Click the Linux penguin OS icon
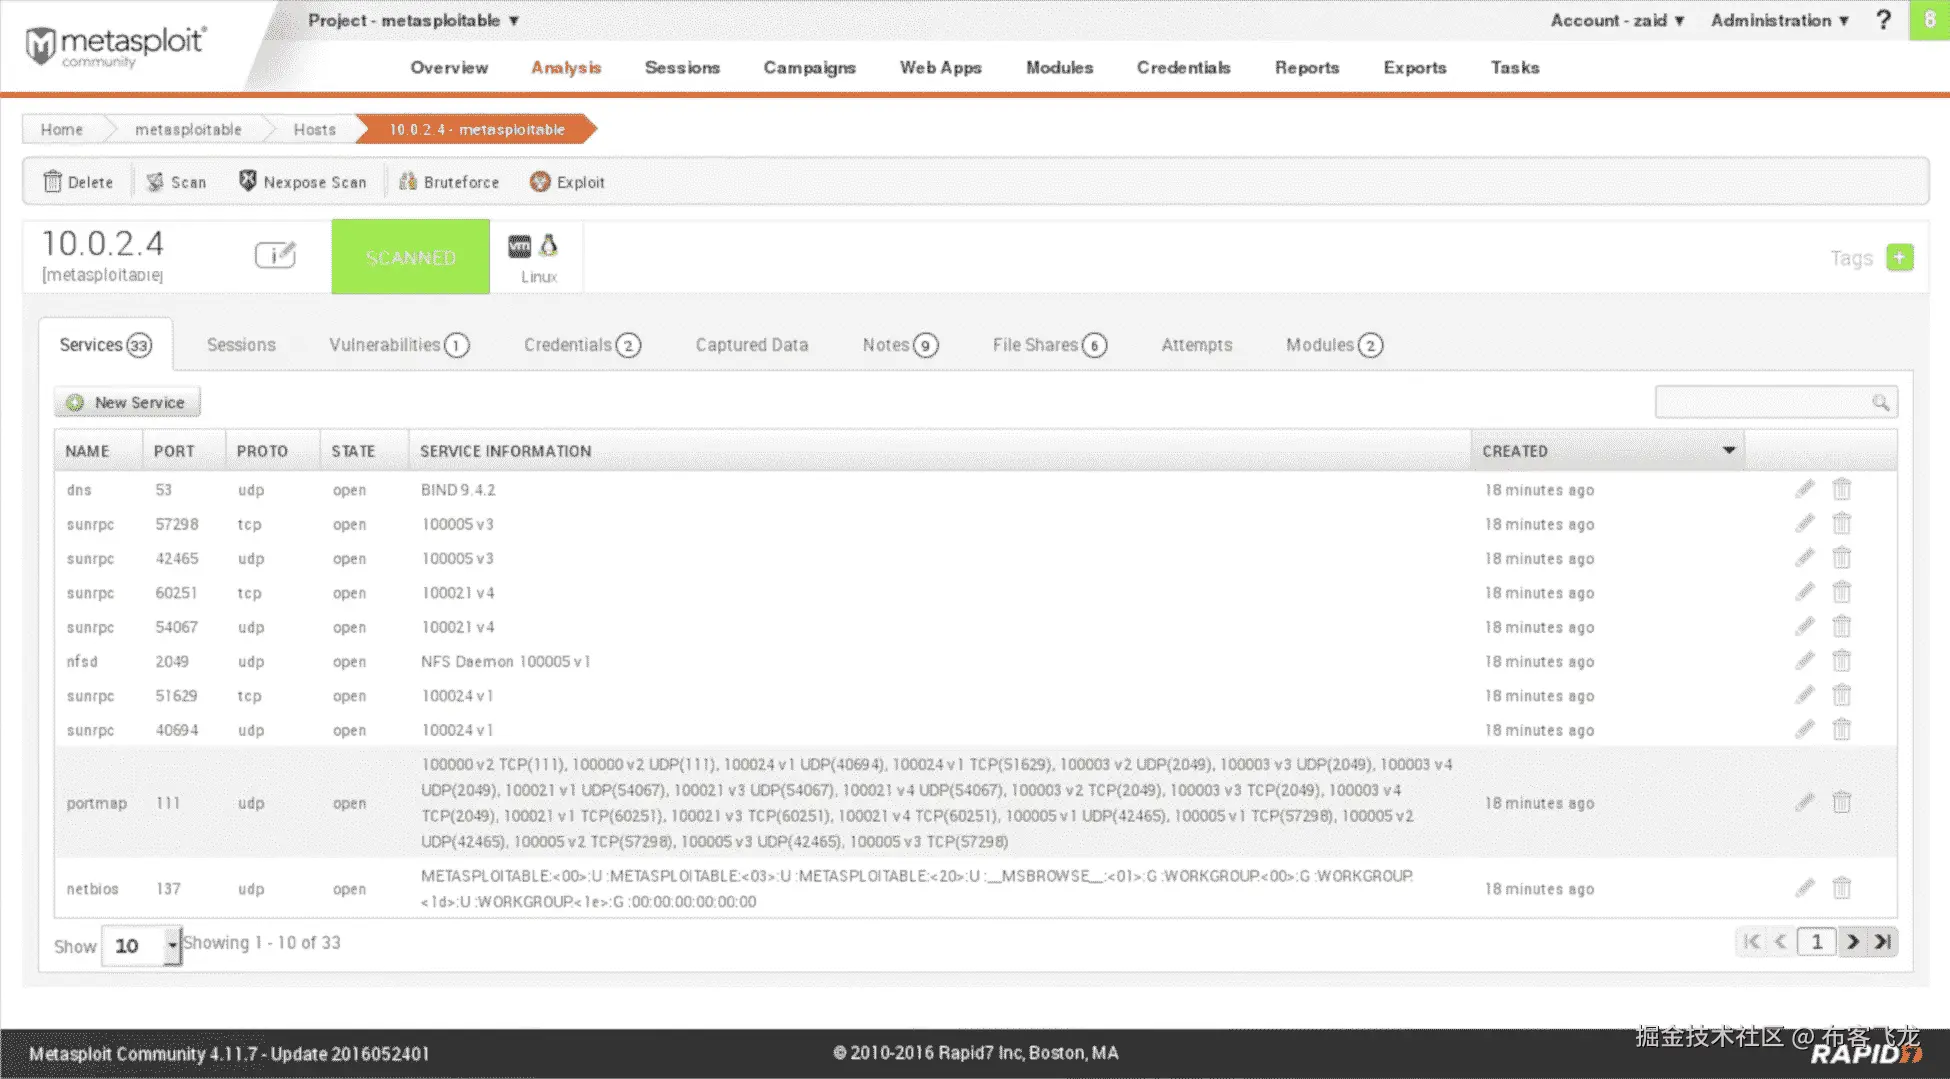This screenshot has width=1950, height=1079. tap(549, 246)
